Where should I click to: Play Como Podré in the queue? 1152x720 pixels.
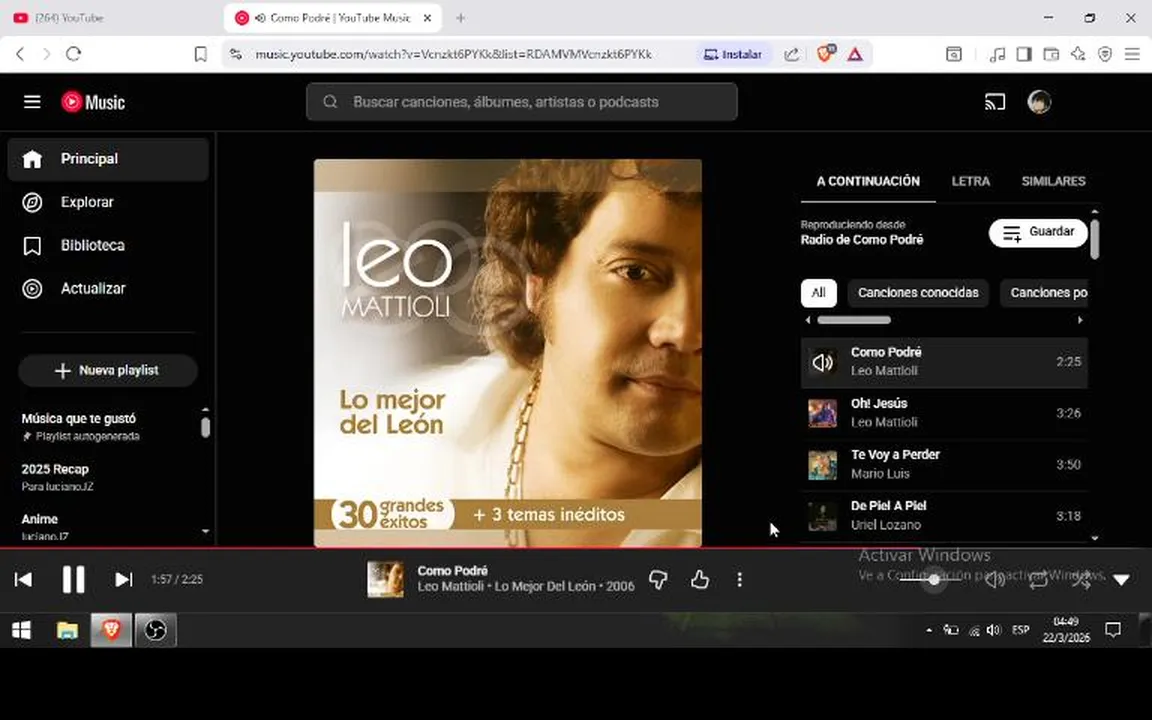(x=944, y=361)
